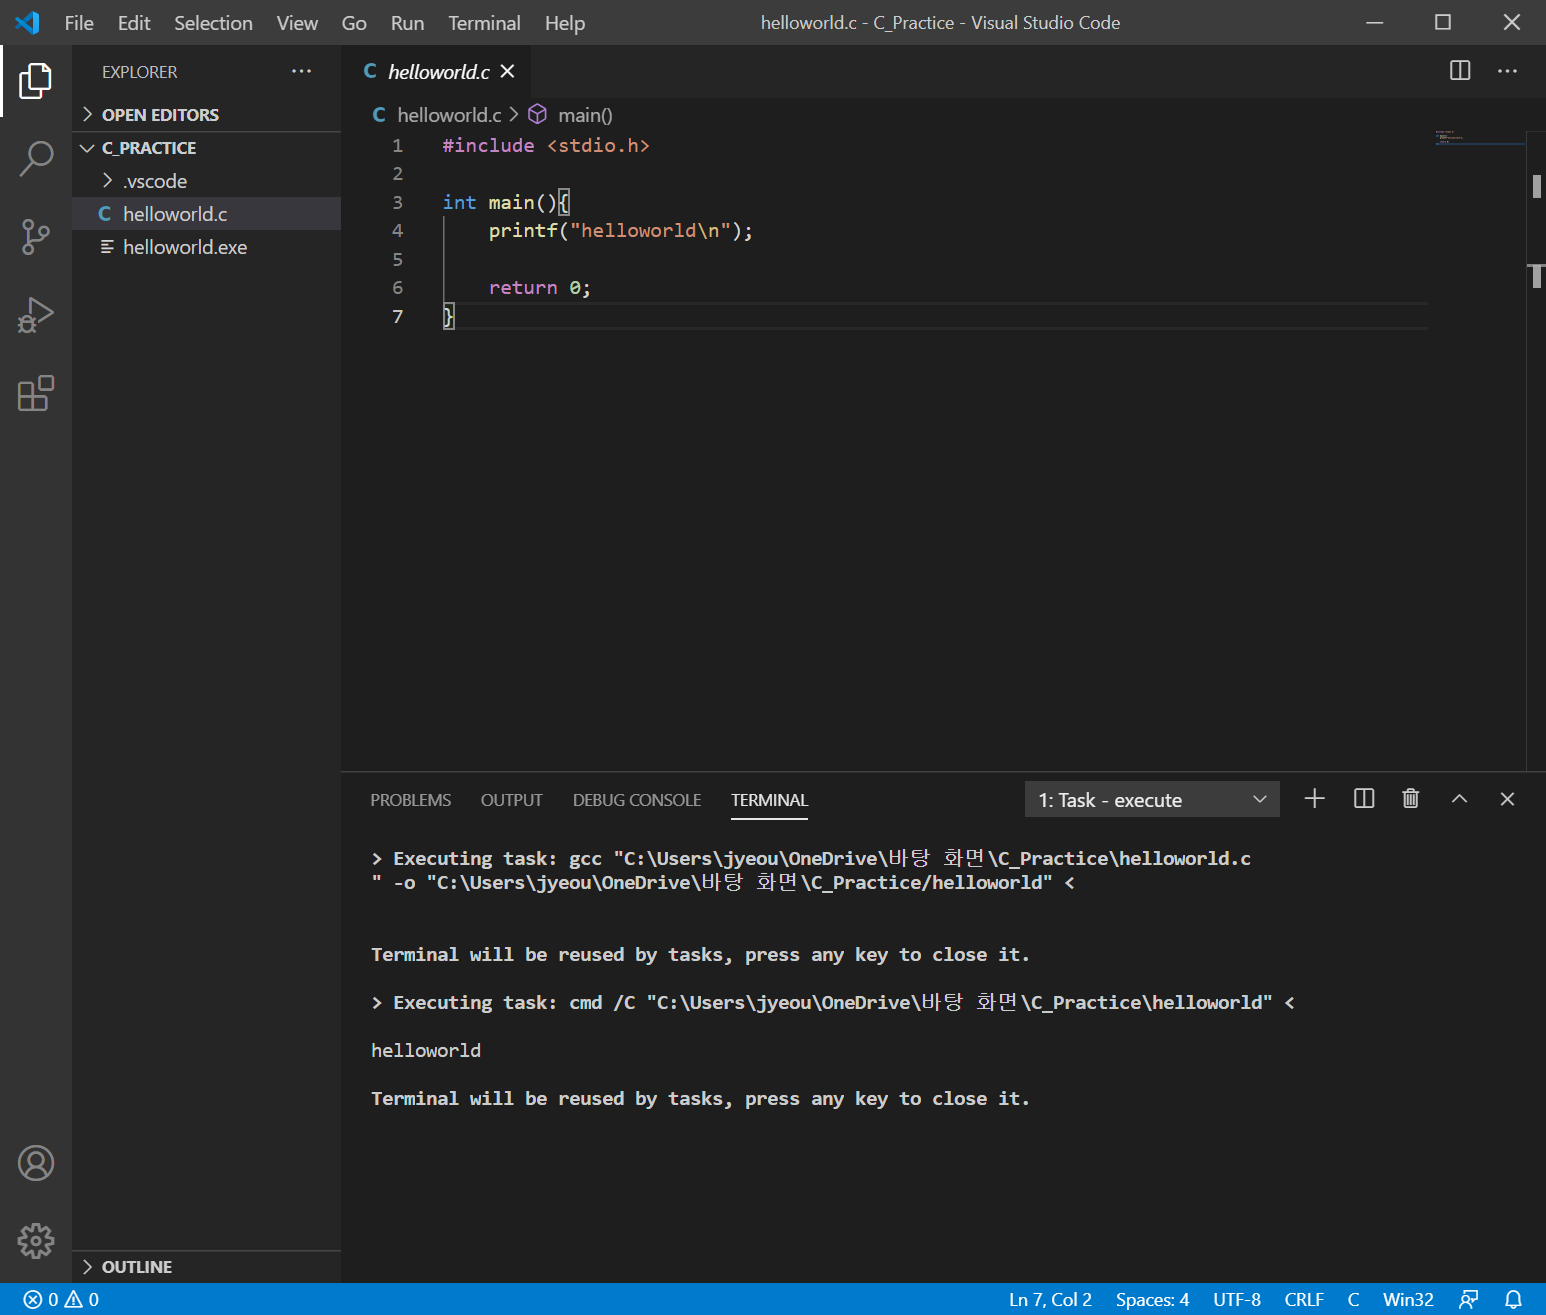Maximize the panel size with chevron up
This screenshot has height=1315, width=1546.
click(1459, 798)
